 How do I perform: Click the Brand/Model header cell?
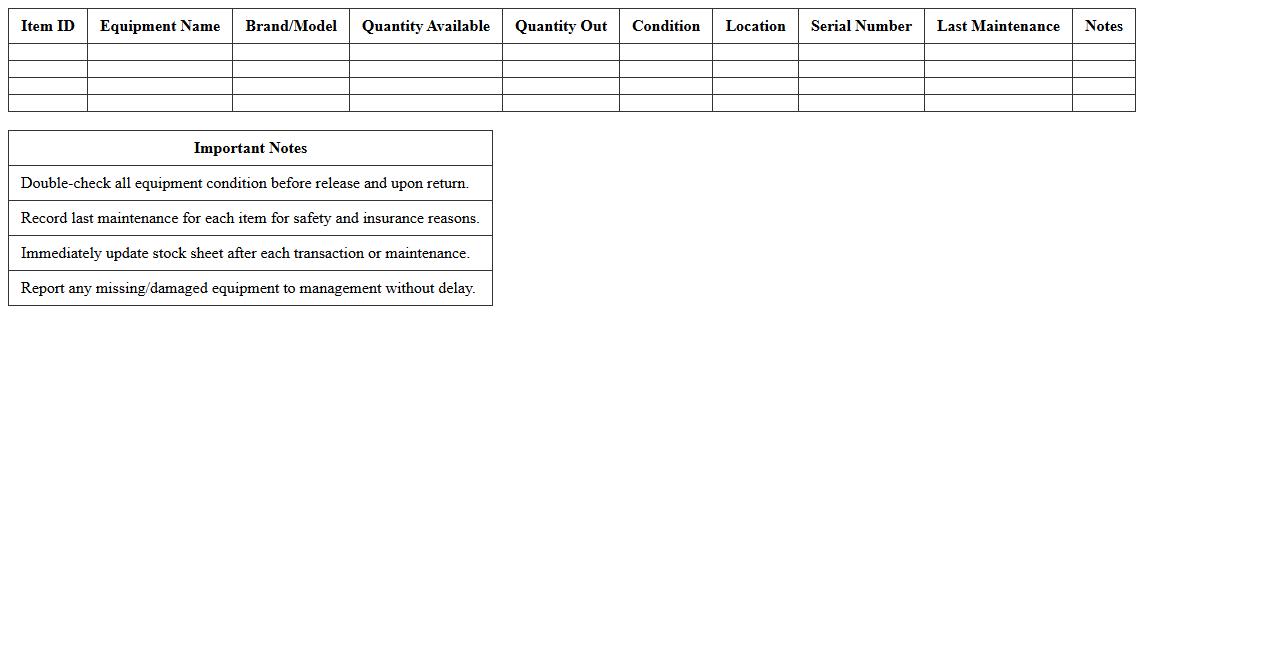click(291, 26)
